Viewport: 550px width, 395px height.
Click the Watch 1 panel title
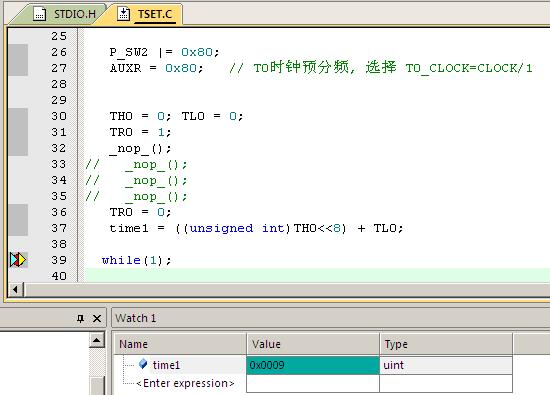136,318
